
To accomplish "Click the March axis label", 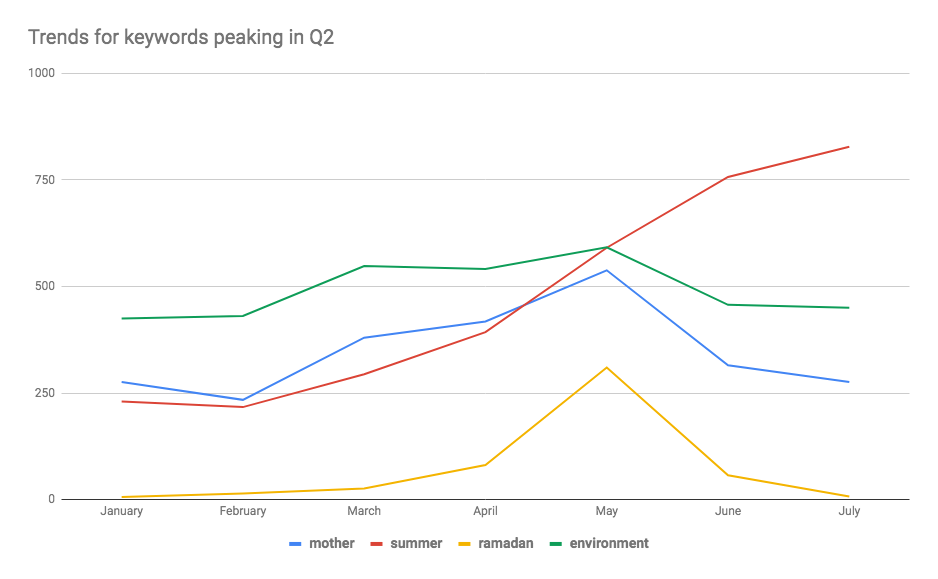I will 364,511.
